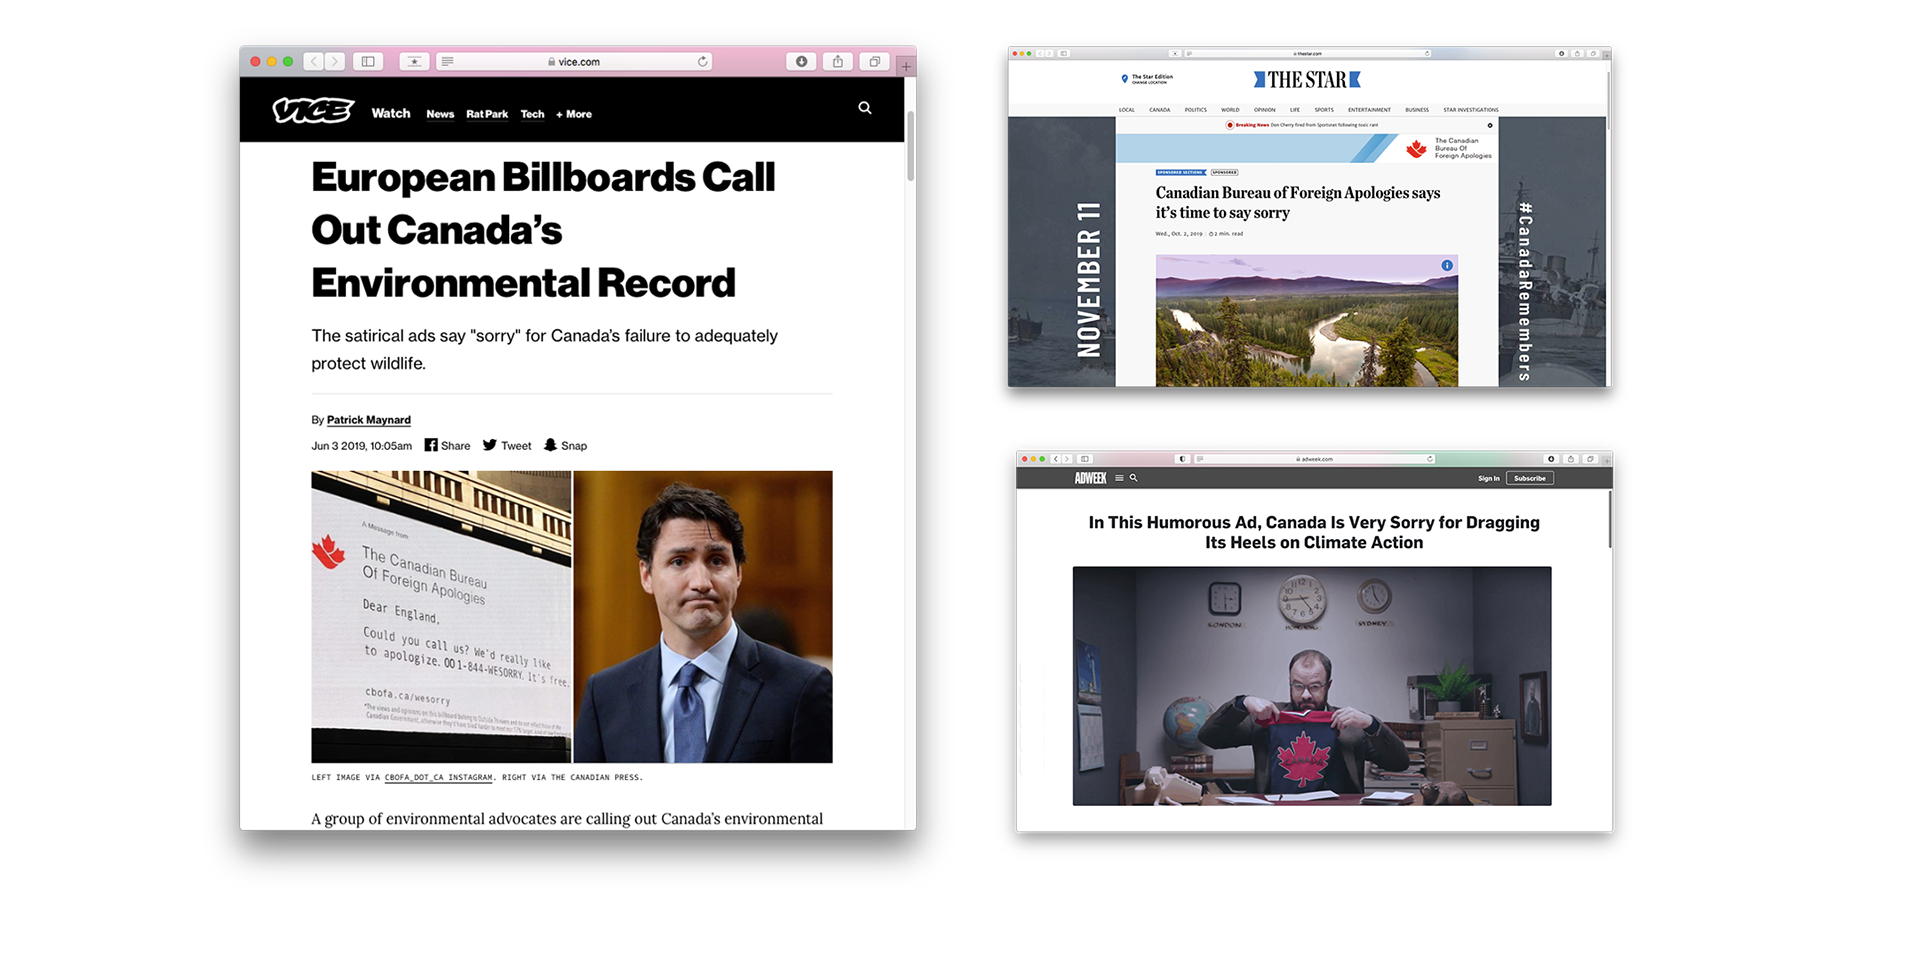Image resolution: width=1920 pixels, height=956 pixels.
Task: Dismiss the Breaking News banner on The Star
Action: point(1490,125)
